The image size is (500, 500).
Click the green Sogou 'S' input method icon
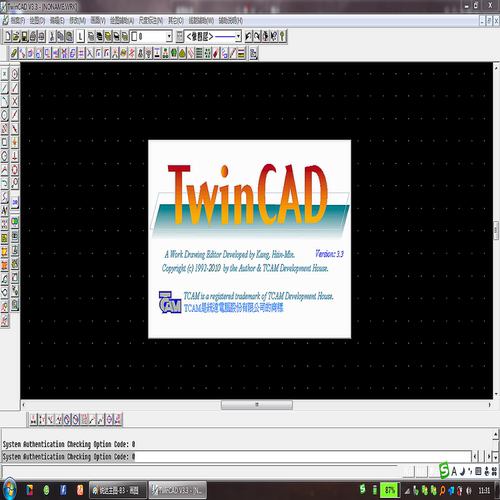(444, 471)
